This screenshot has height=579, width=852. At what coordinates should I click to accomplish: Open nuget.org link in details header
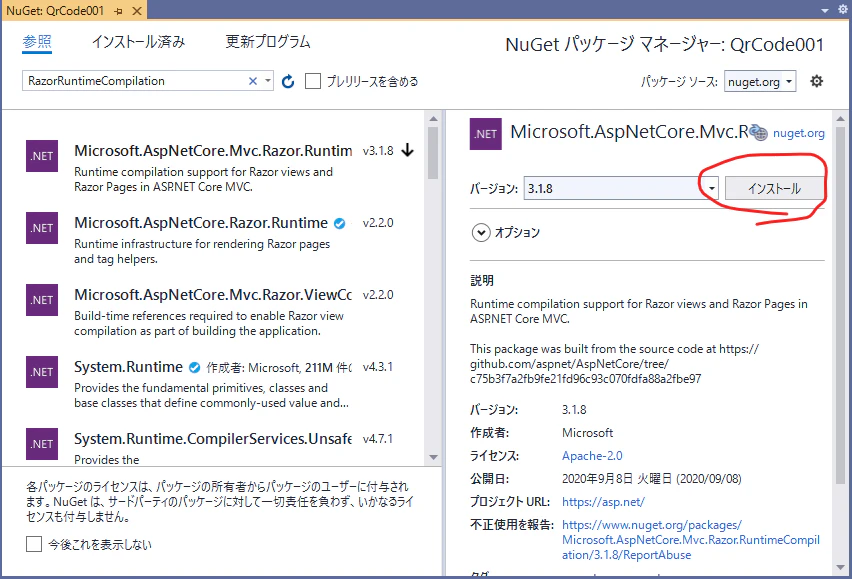[x=799, y=133]
